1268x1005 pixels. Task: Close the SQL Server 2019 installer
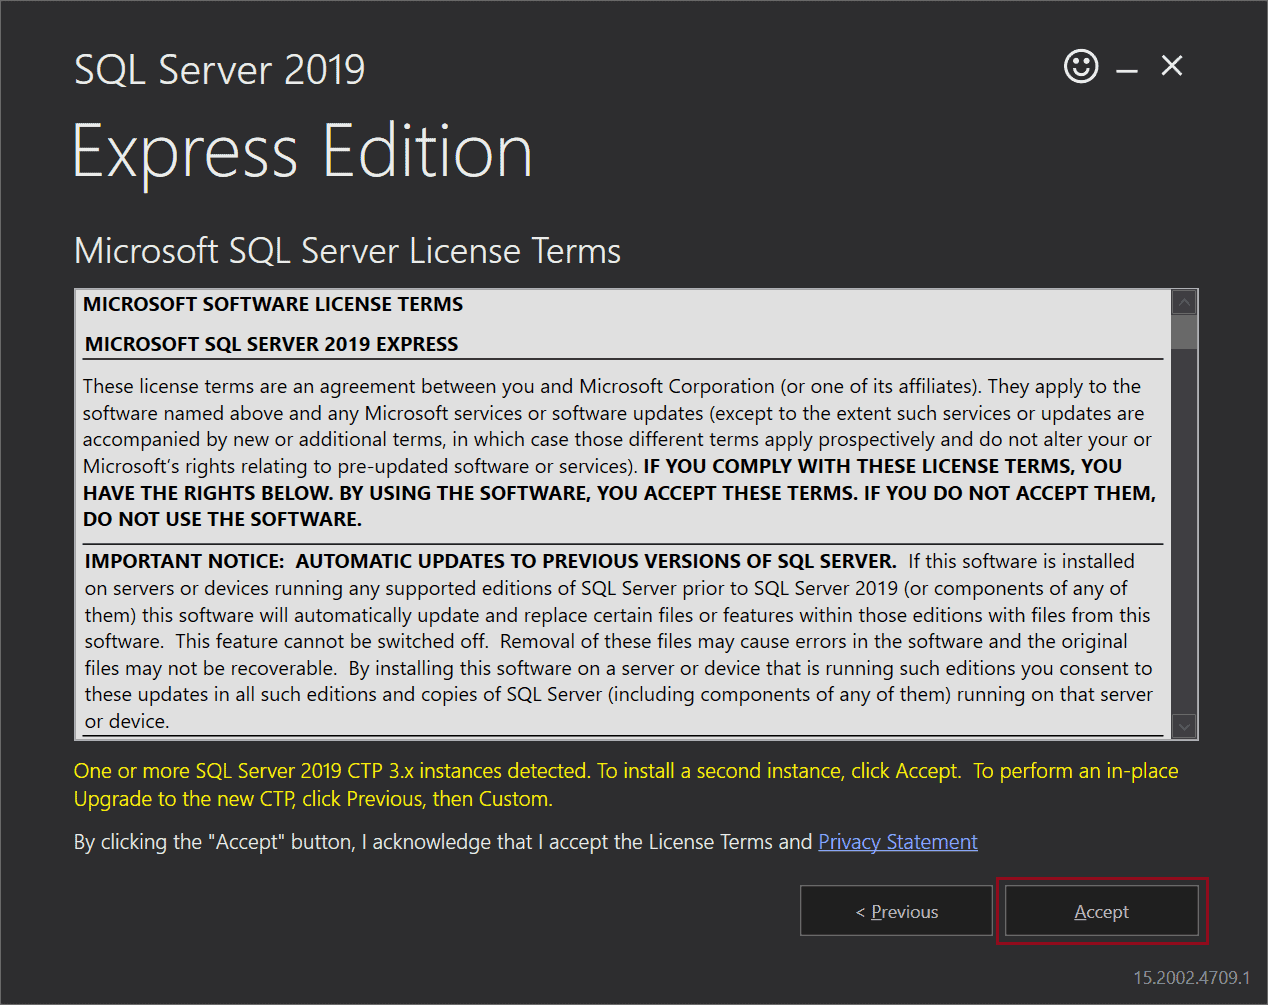[1172, 66]
